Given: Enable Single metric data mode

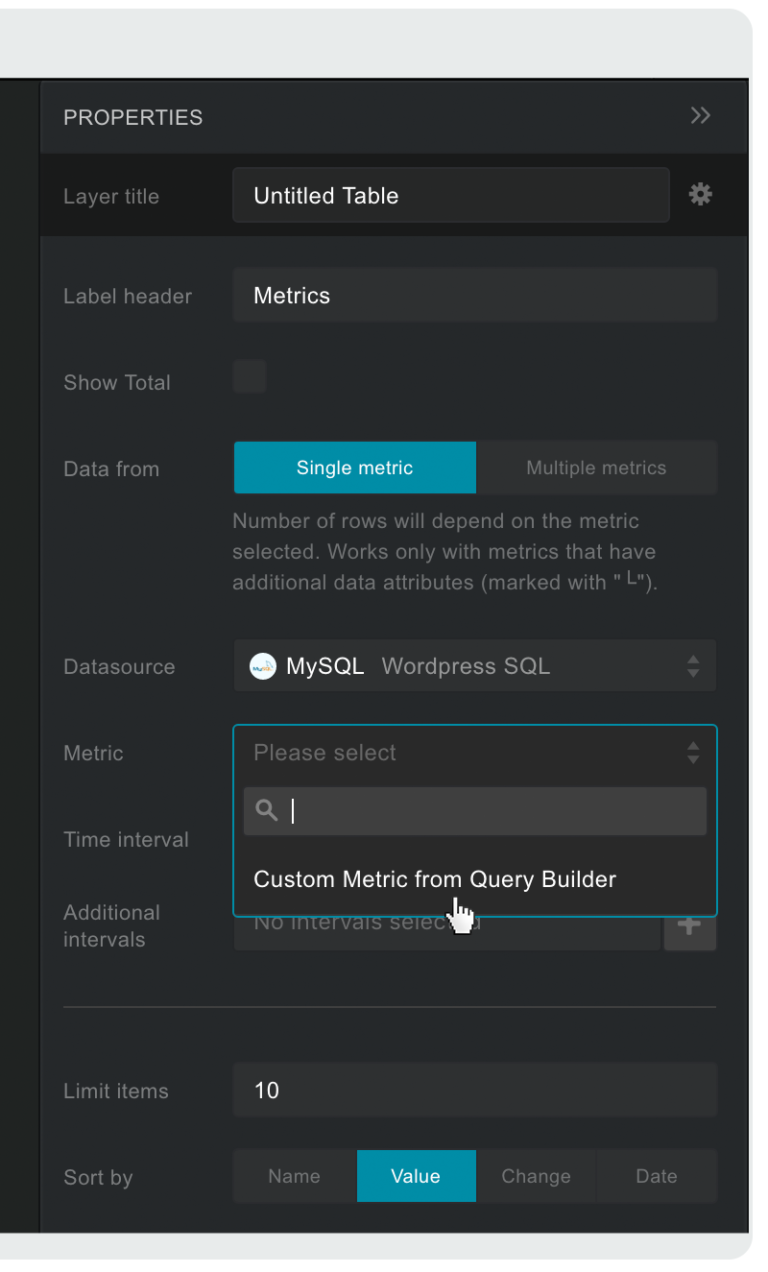Looking at the screenshot, I should point(354,467).
